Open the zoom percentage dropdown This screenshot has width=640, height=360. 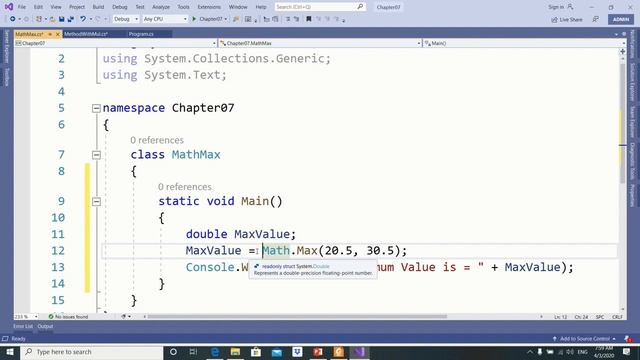[26, 316]
